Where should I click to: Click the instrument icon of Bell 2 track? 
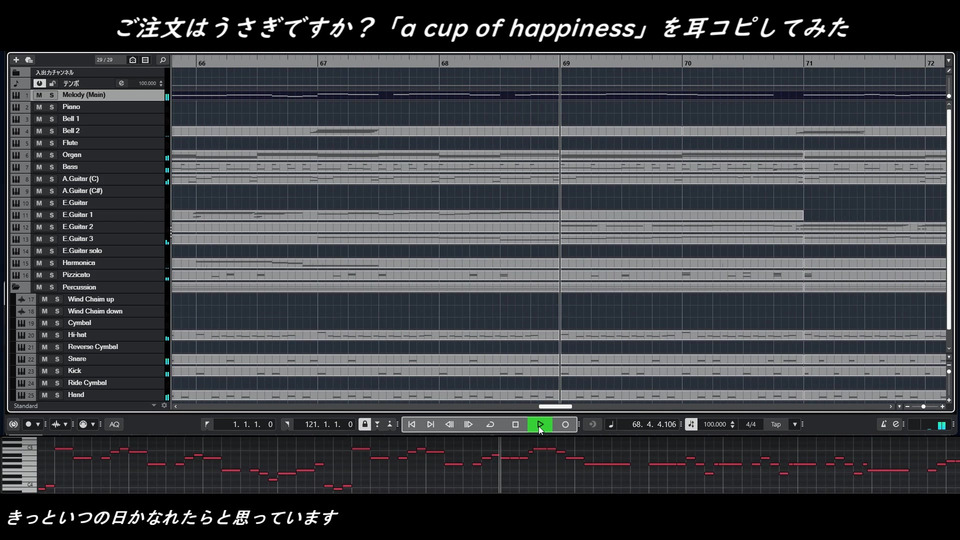pyautogui.click(x=17, y=131)
